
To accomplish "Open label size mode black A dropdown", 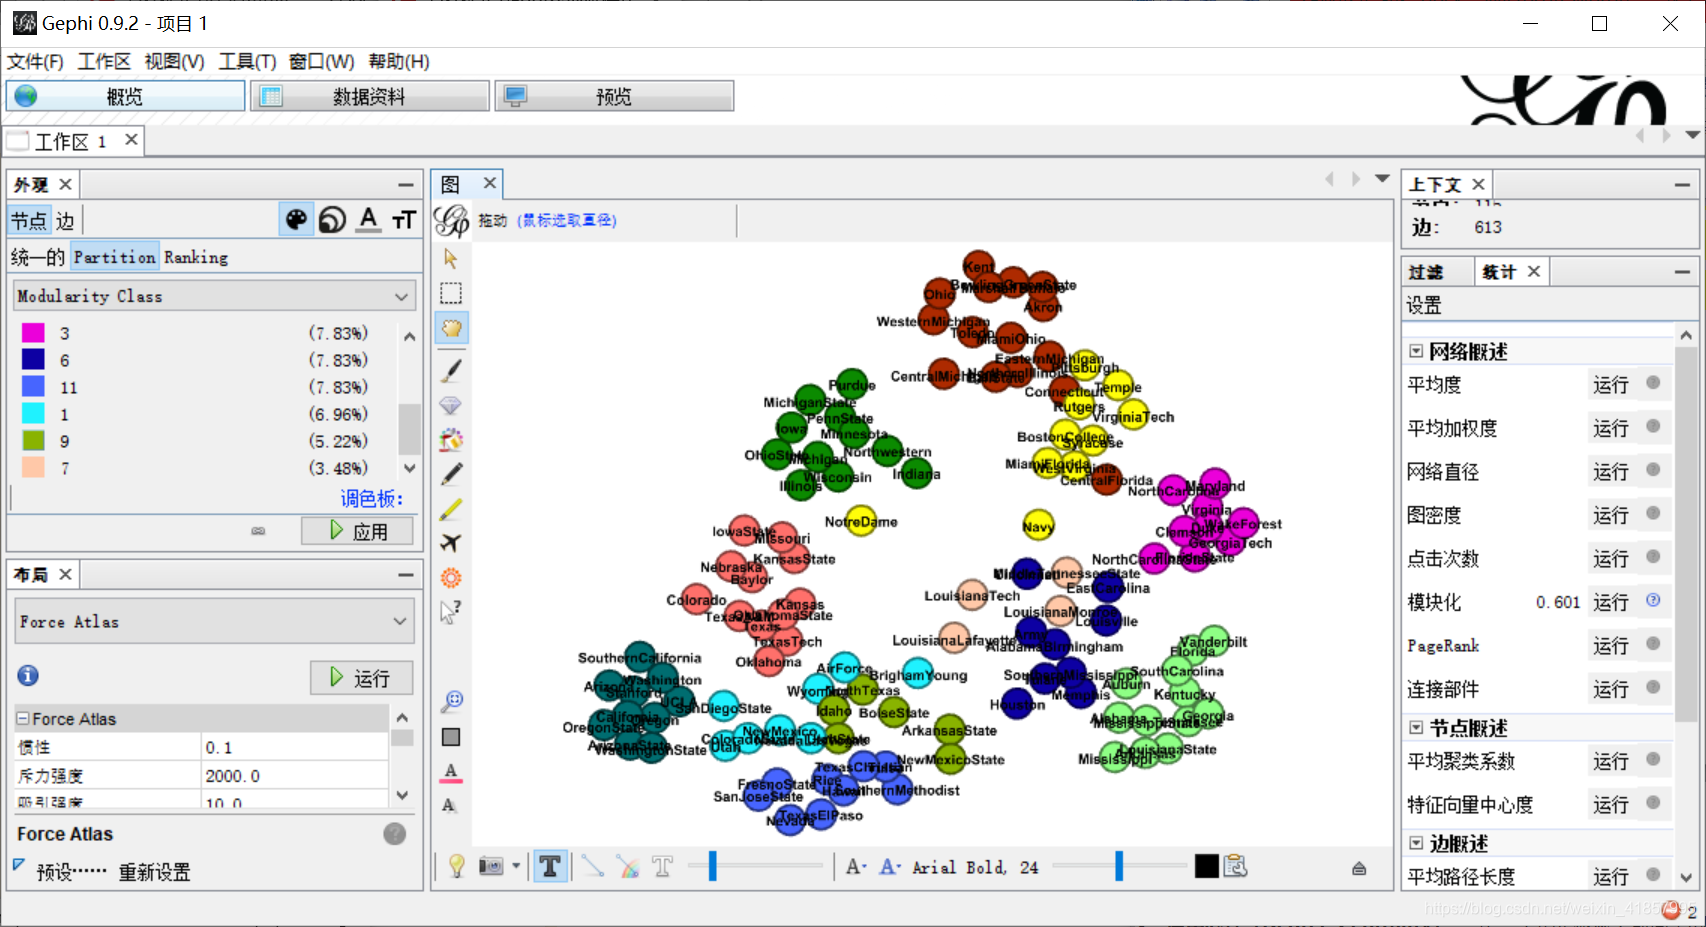I will 856,867.
